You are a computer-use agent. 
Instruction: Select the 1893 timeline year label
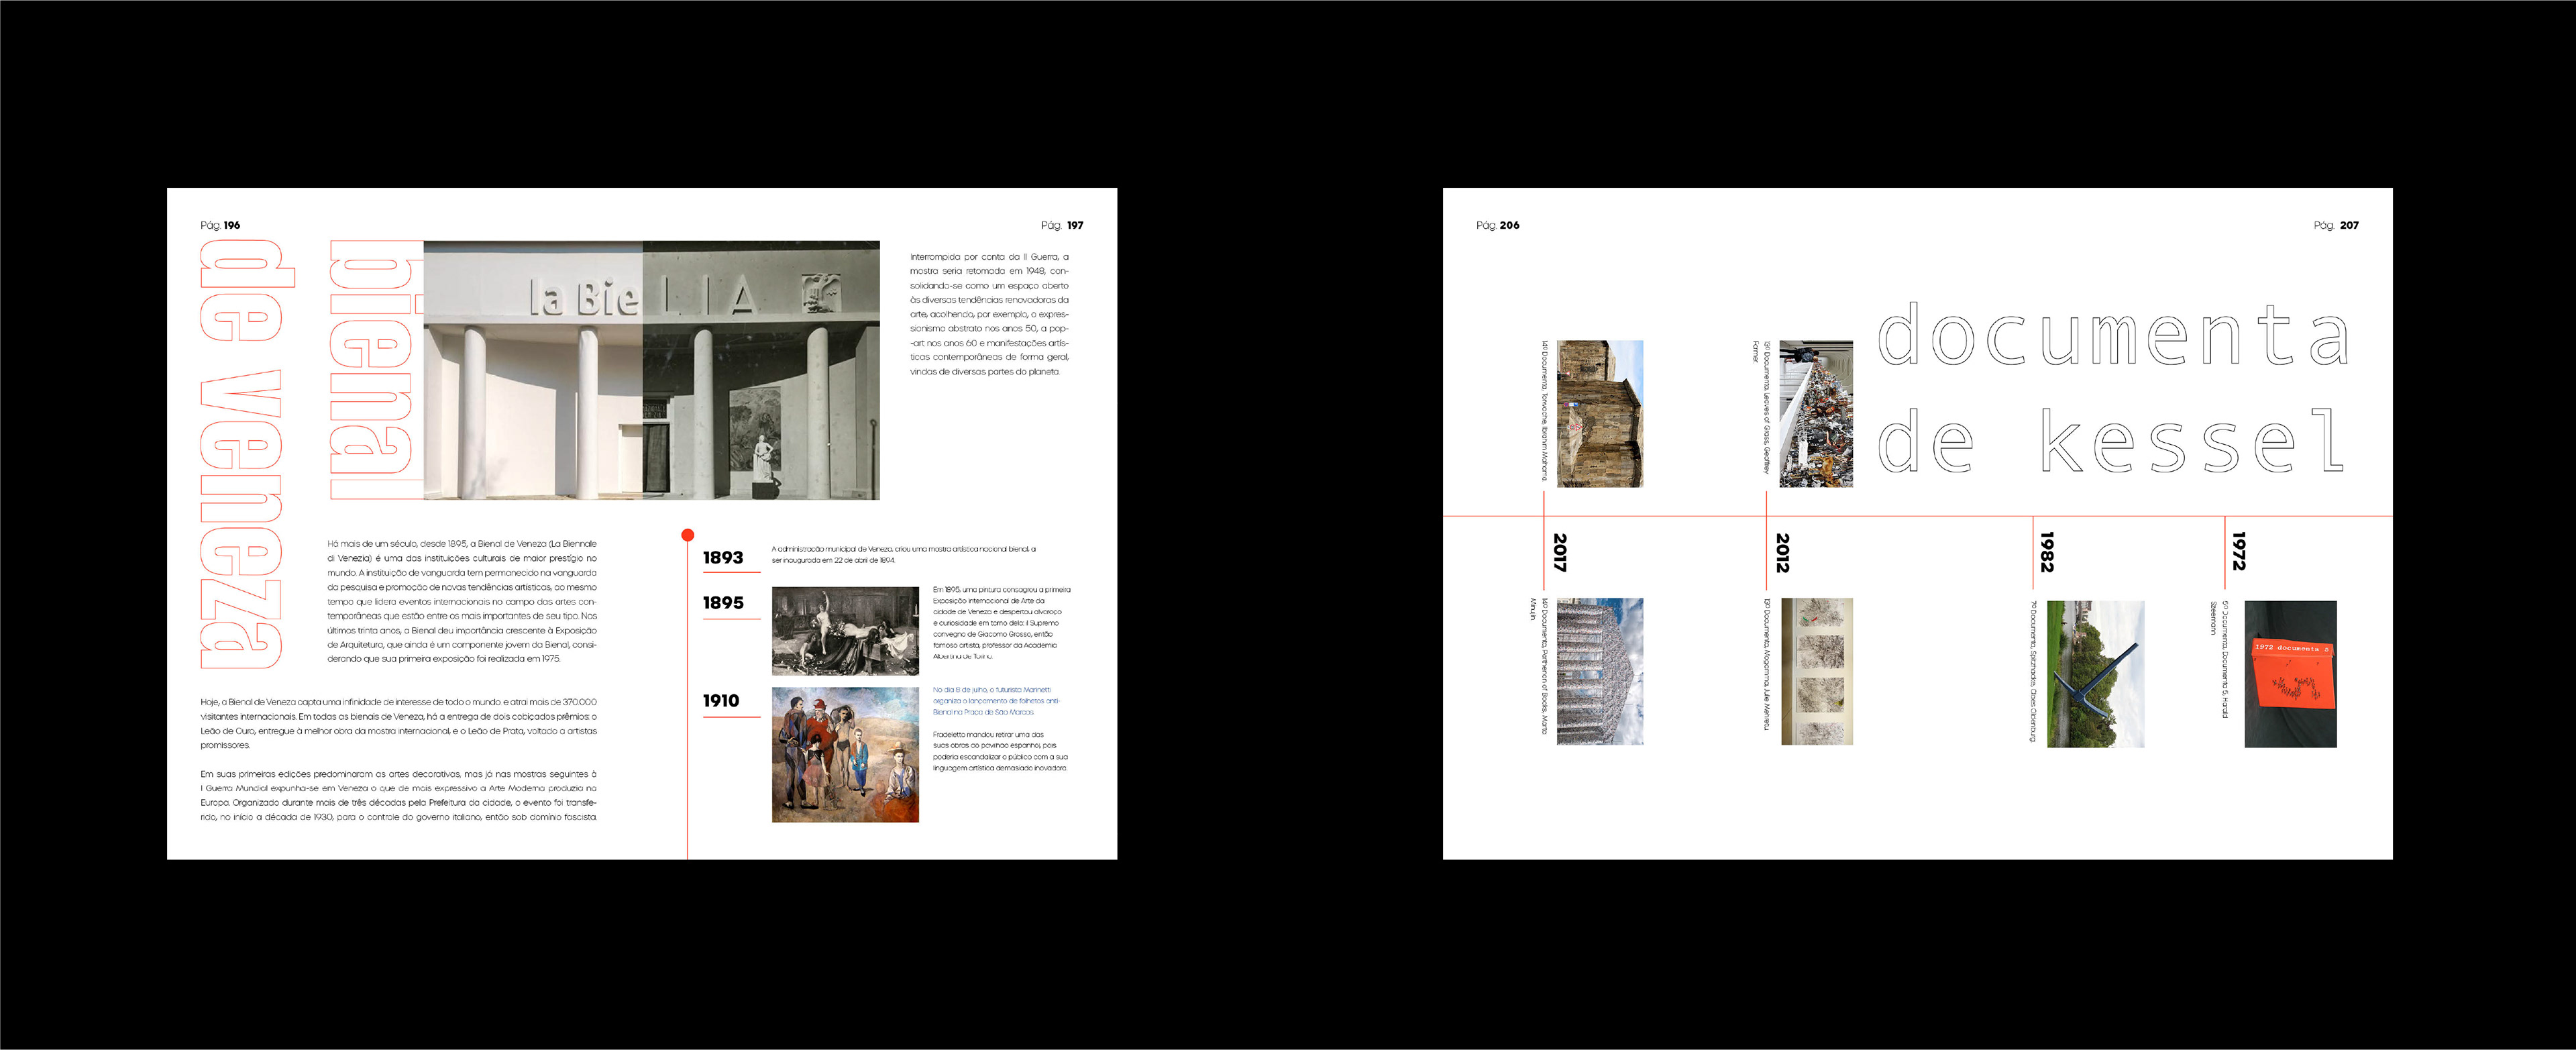click(x=723, y=558)
